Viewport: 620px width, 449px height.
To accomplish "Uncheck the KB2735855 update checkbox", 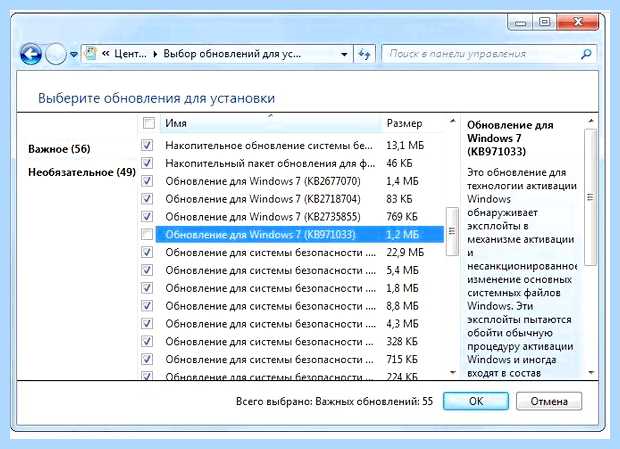I will 147,217.
